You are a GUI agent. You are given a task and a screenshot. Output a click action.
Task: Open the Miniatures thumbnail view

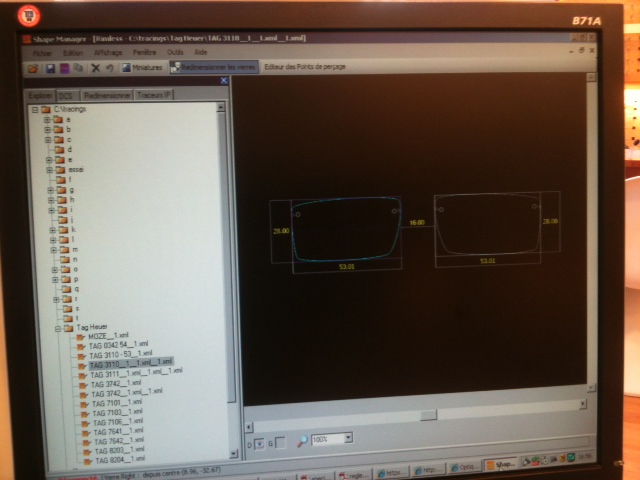point(142,67)
